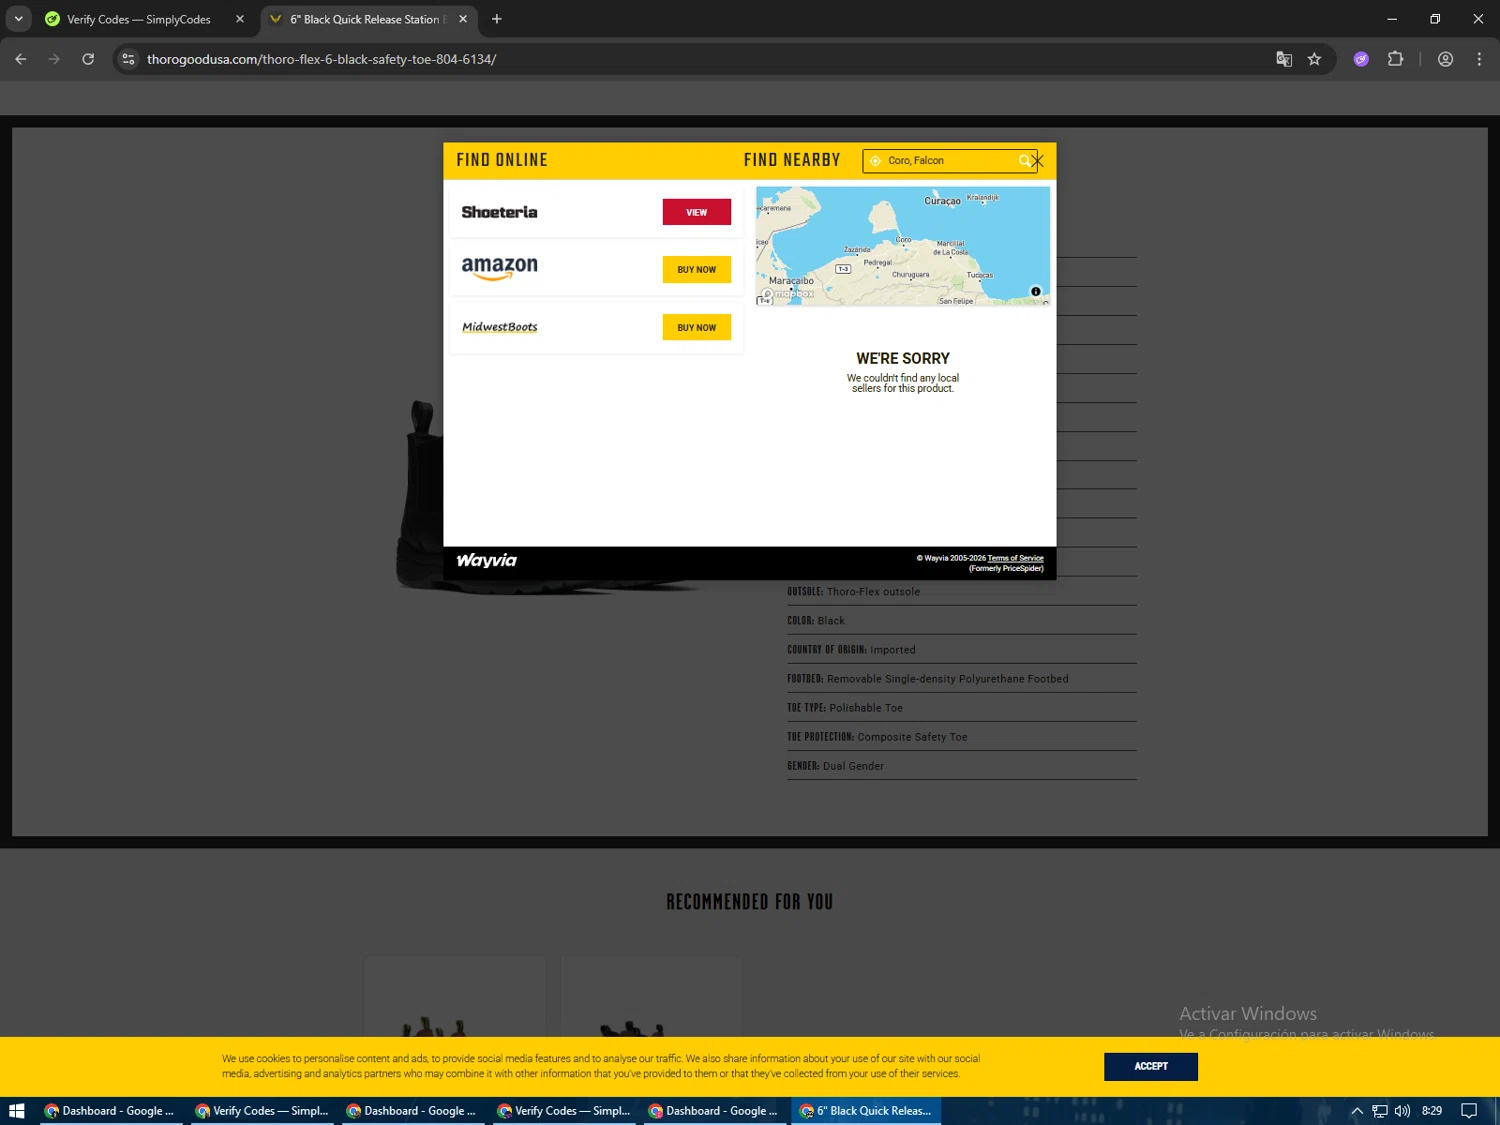The image size is (1500, 1125).
Task: Click the Maracaibo label on the map
Action: tap(791, 281)
